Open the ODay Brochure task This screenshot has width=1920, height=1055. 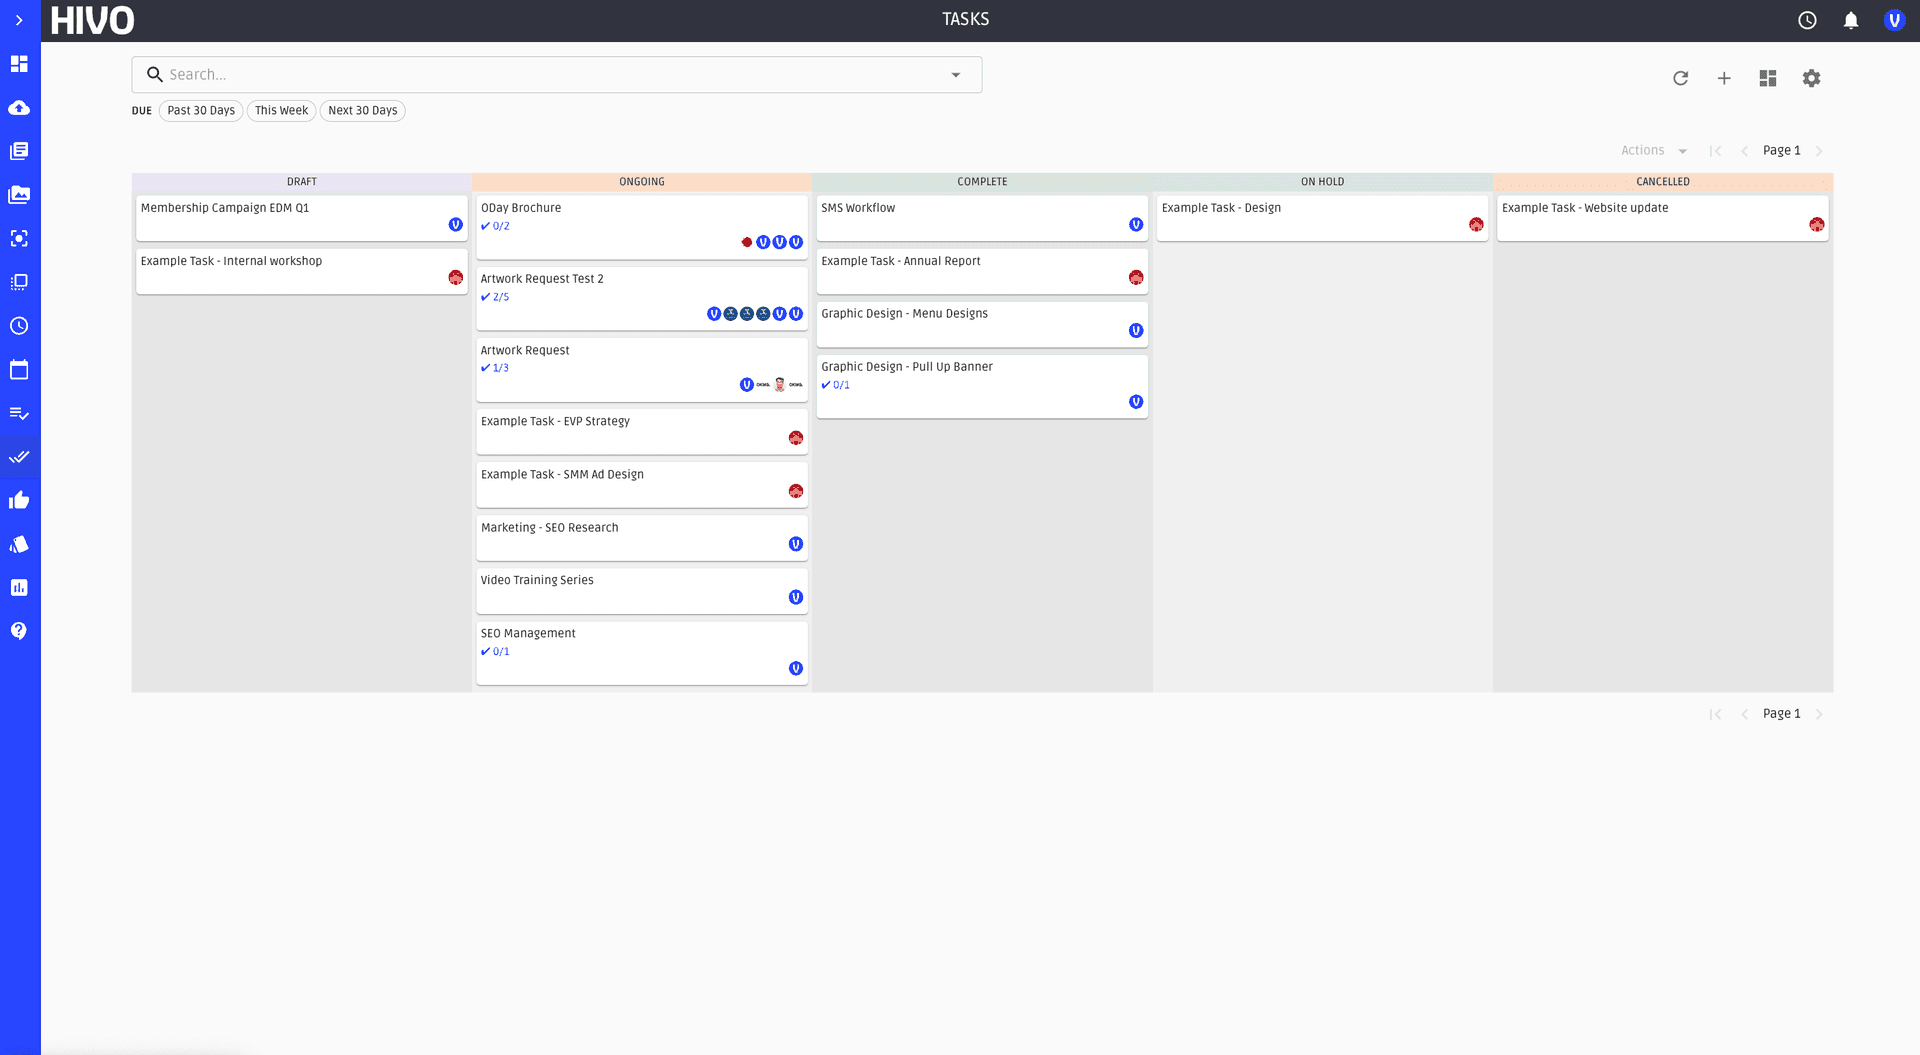642,228
